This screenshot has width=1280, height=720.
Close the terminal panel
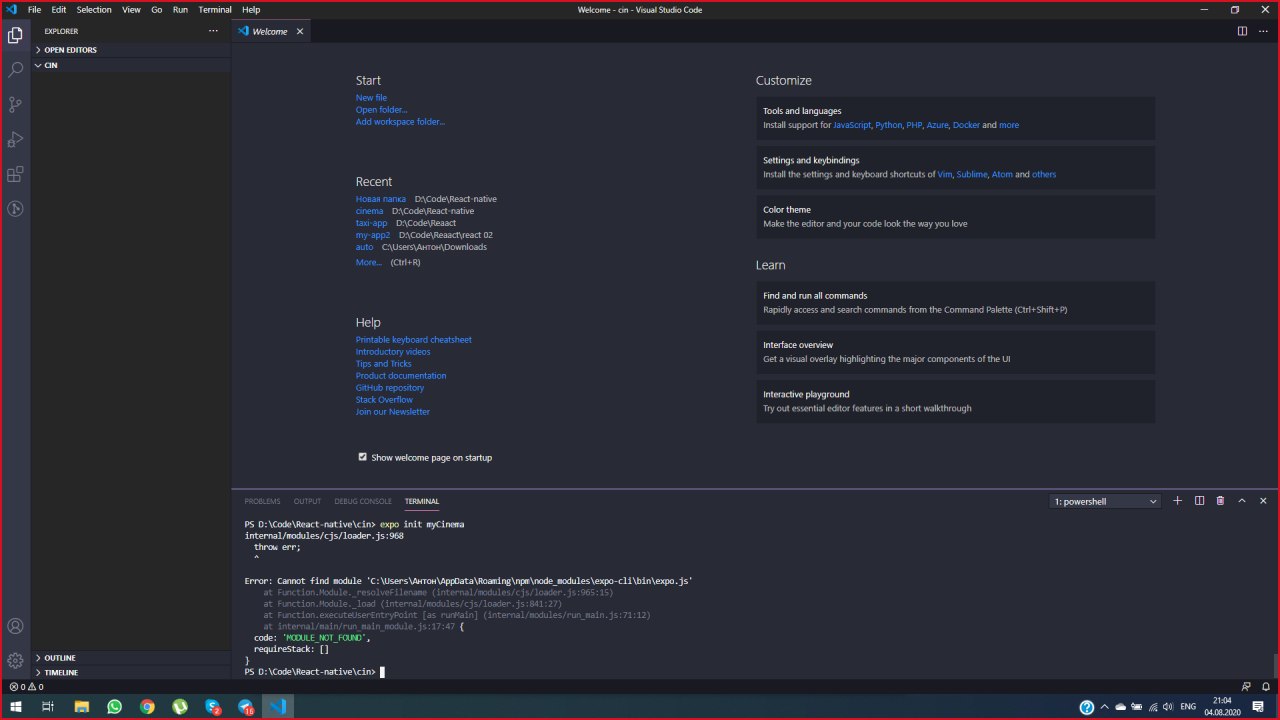[1263, 501]
